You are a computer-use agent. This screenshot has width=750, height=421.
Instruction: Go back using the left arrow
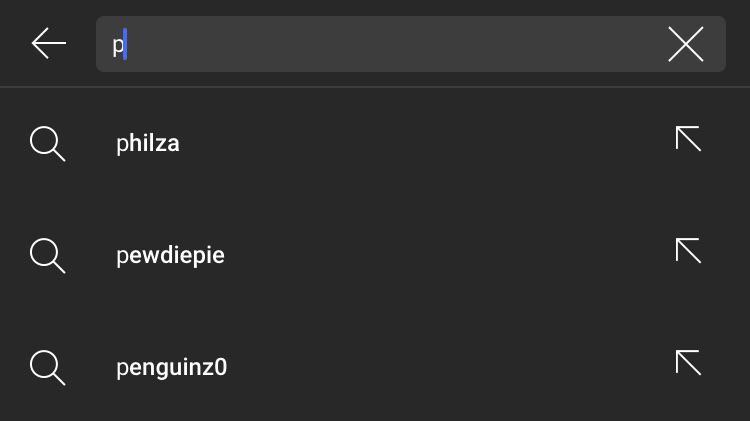tap(48, 44)
